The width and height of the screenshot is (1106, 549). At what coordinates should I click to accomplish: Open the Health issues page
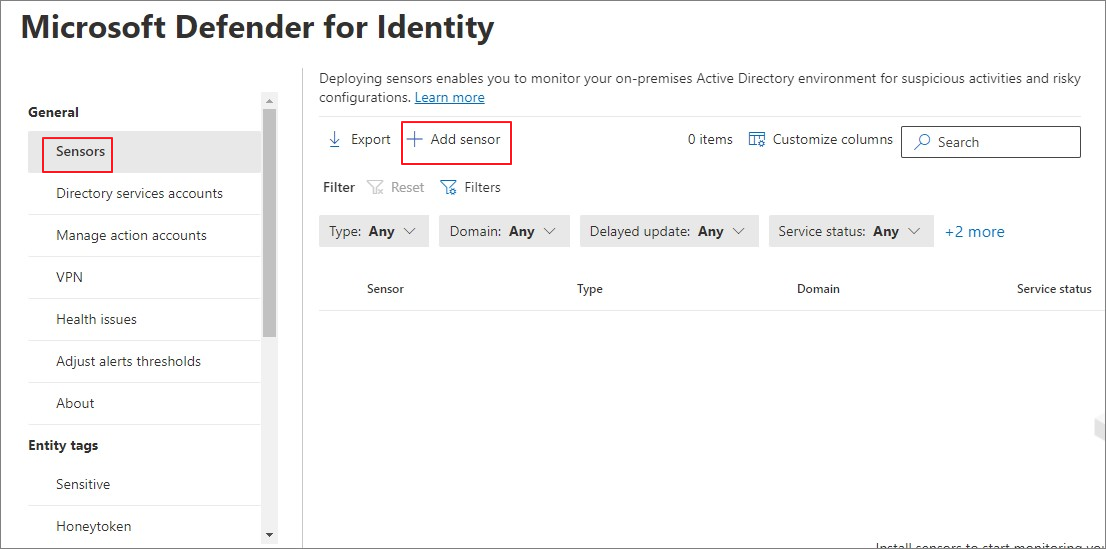coord(145,320)
